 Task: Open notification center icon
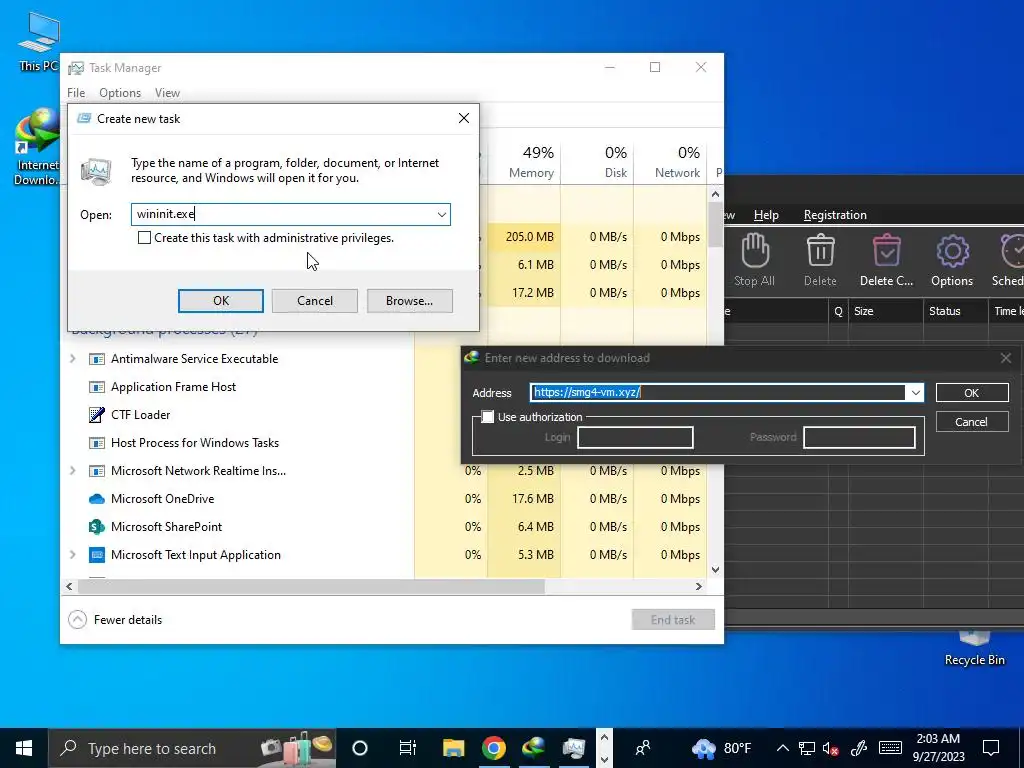tap(991, 748)
